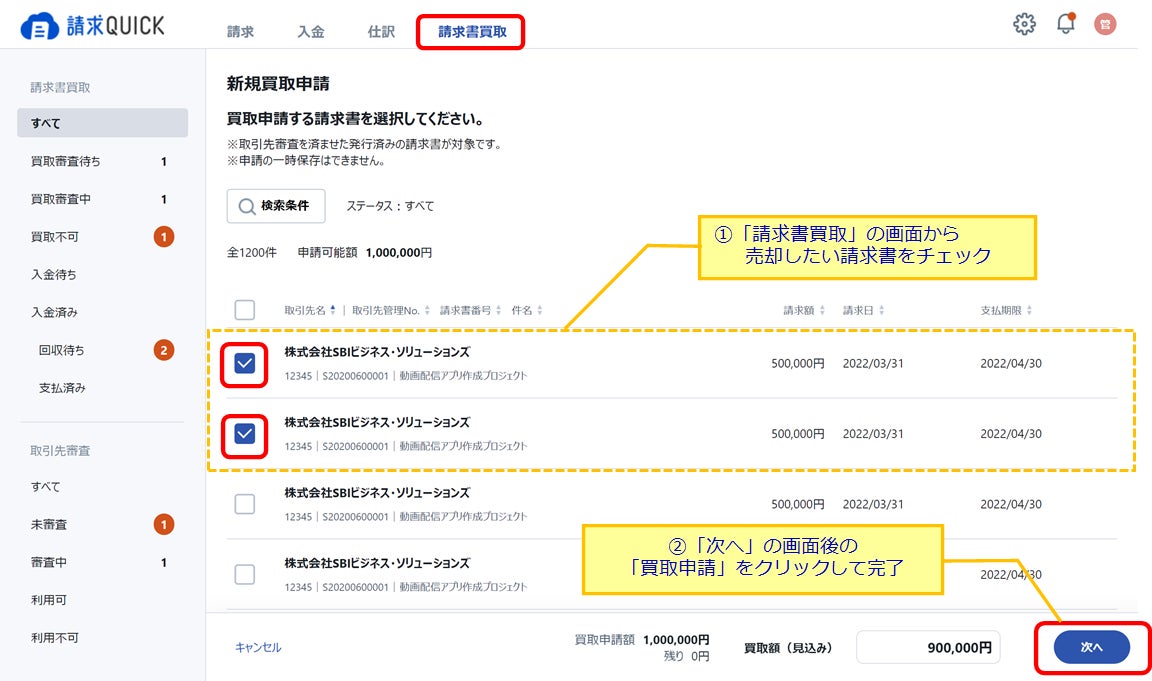The width and height of the screenshot is (1152, 681).
Task: Click the 未審査 badge showing 1
Action: tap(164, 525)
